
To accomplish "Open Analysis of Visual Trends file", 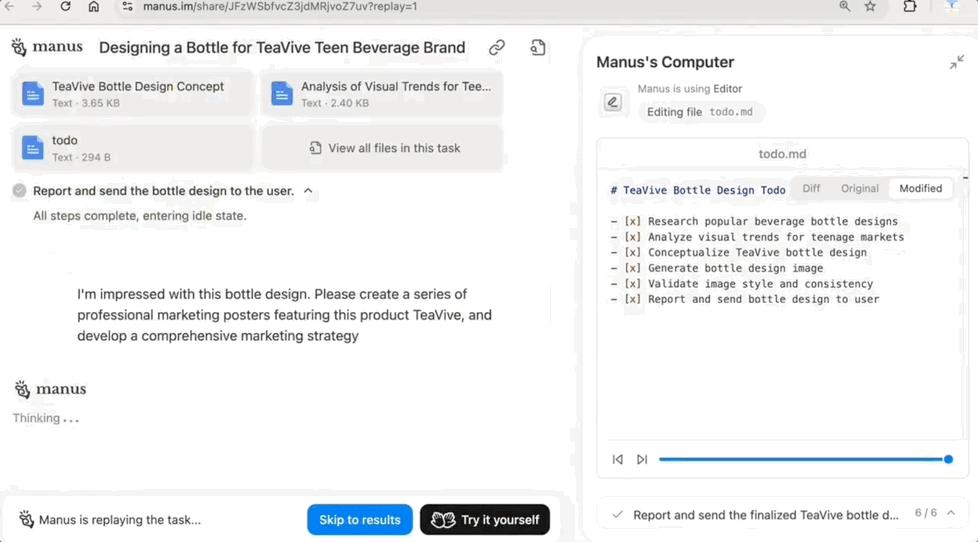I will [x=382, y=94].
